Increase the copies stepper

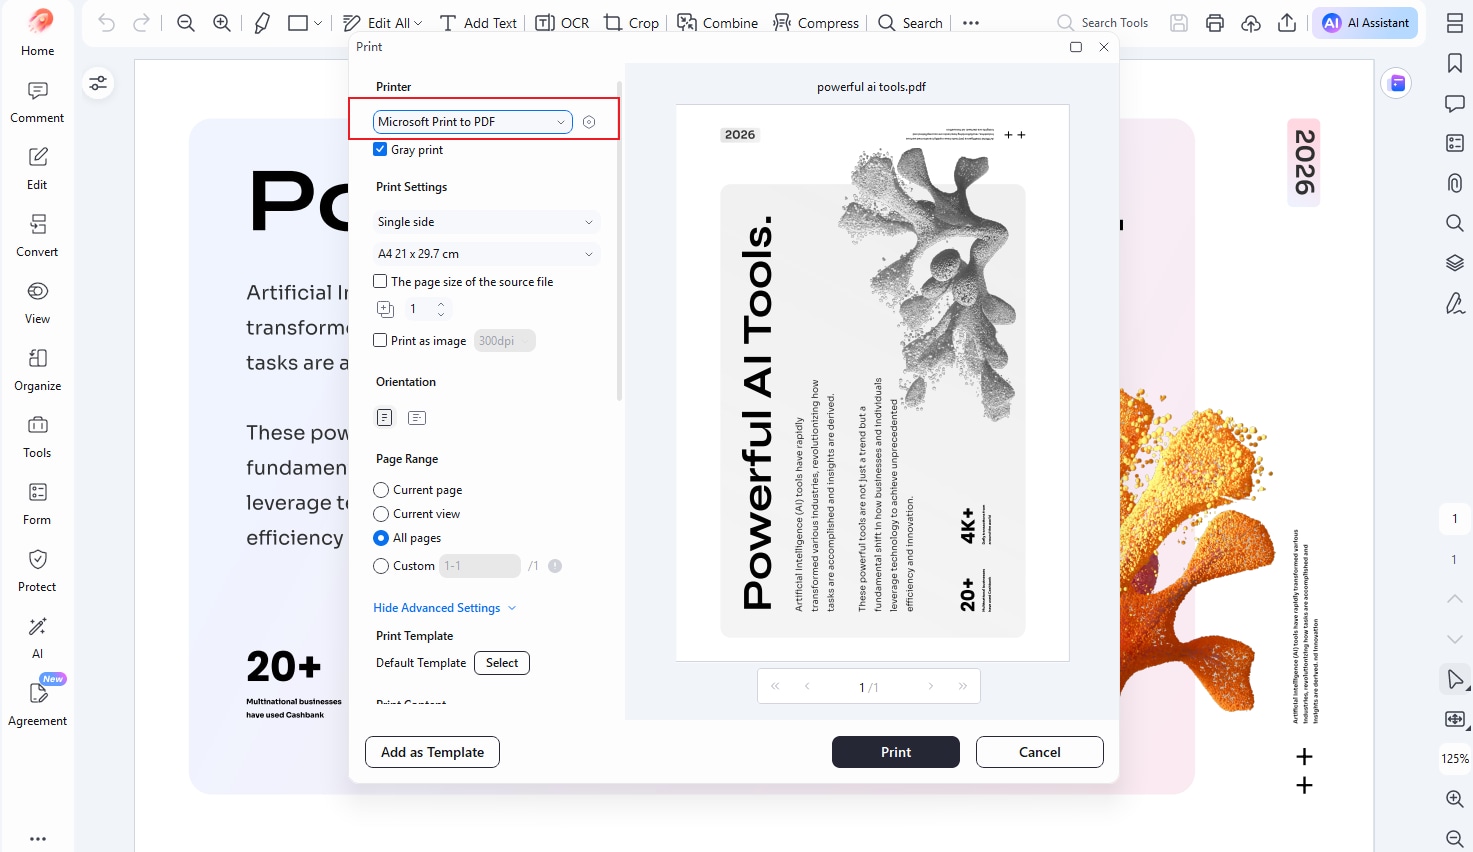441,304
